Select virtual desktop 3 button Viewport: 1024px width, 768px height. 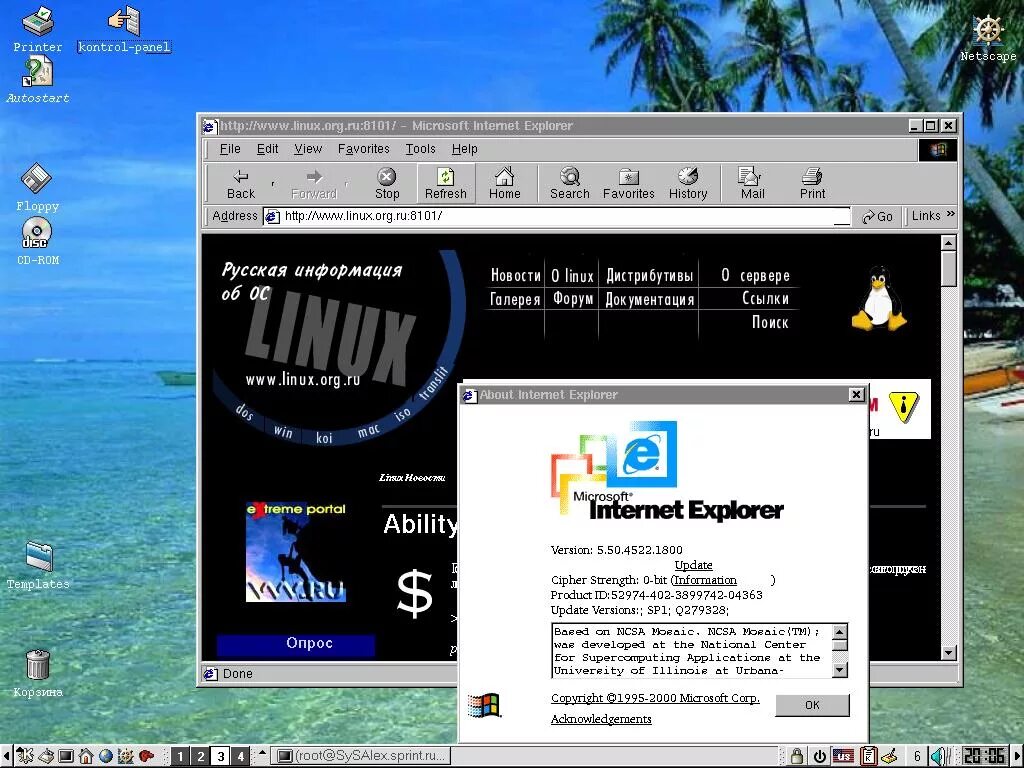pos(221,756)
